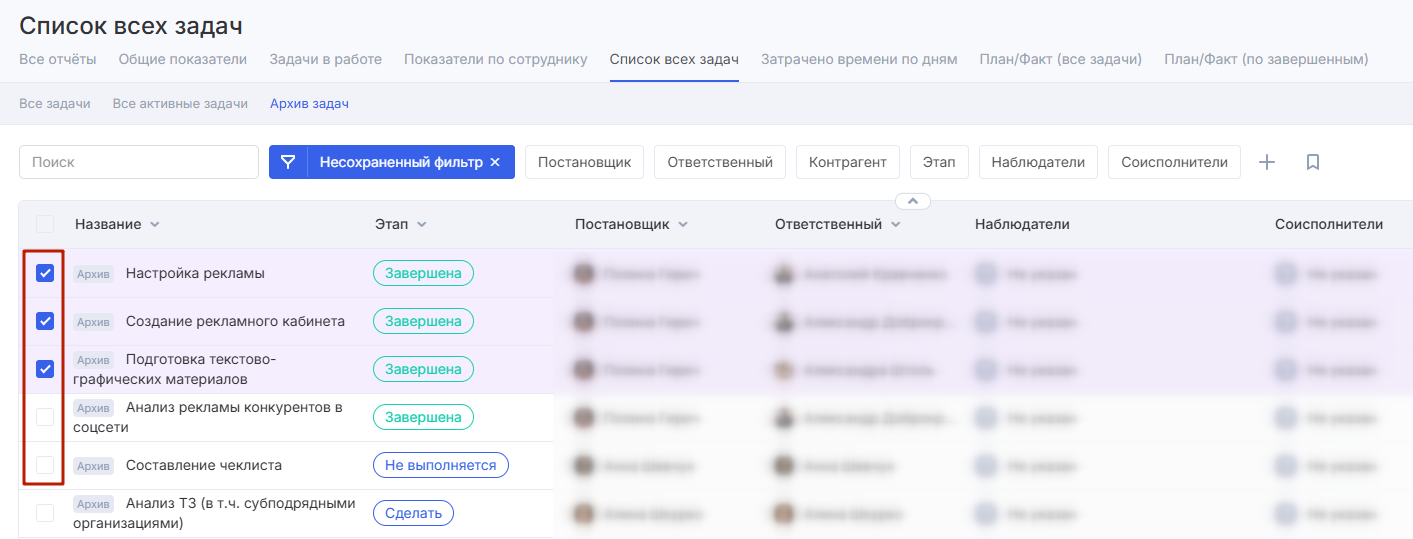Click Не выполняется stage badge
This screenshot has height=539, width=1413.
[441, 465]
